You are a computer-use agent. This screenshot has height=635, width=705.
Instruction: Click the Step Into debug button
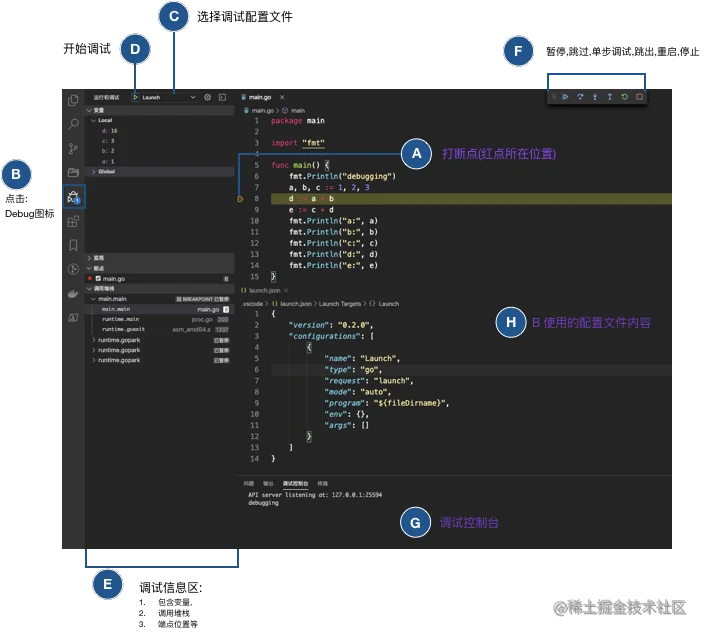(x=595, y=97)
